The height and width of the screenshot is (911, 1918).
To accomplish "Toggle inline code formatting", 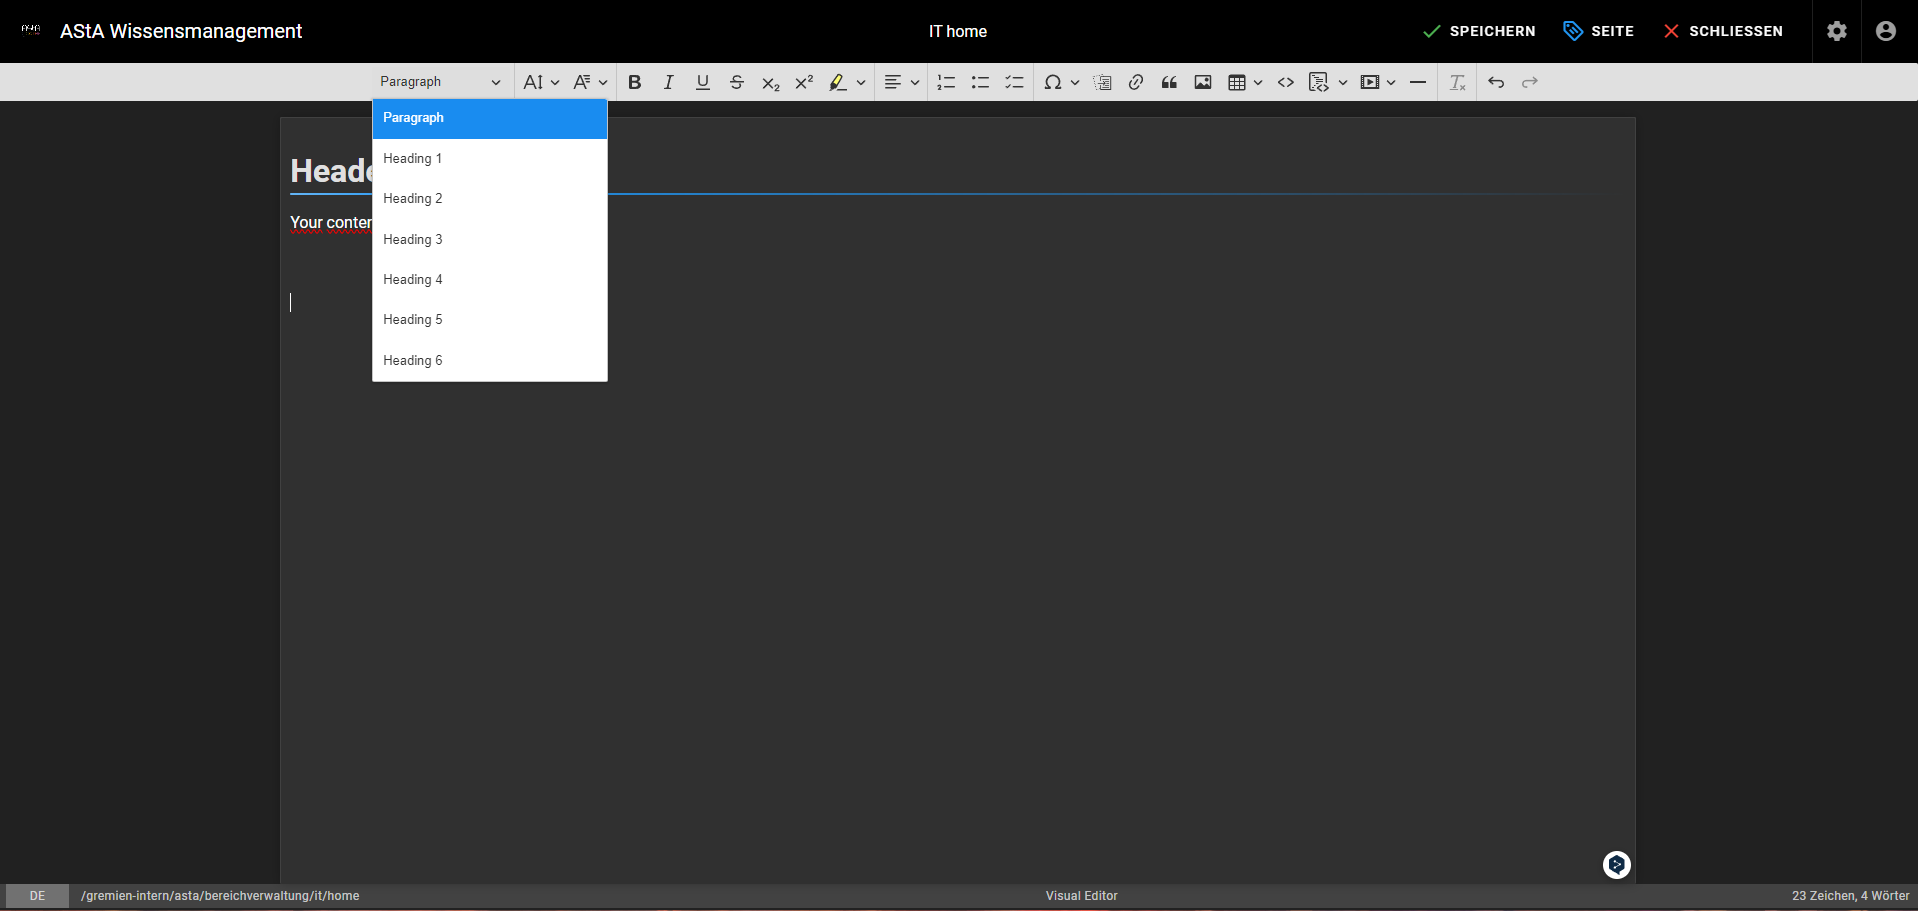I will 1286,82.
